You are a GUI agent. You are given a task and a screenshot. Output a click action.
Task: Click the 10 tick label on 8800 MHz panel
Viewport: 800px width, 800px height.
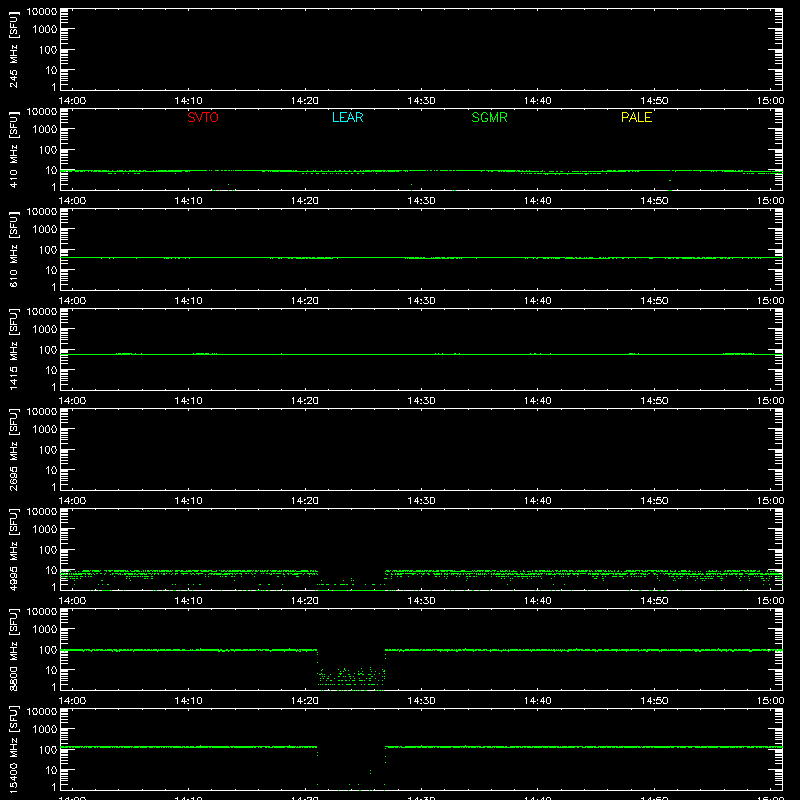point(51,670)
